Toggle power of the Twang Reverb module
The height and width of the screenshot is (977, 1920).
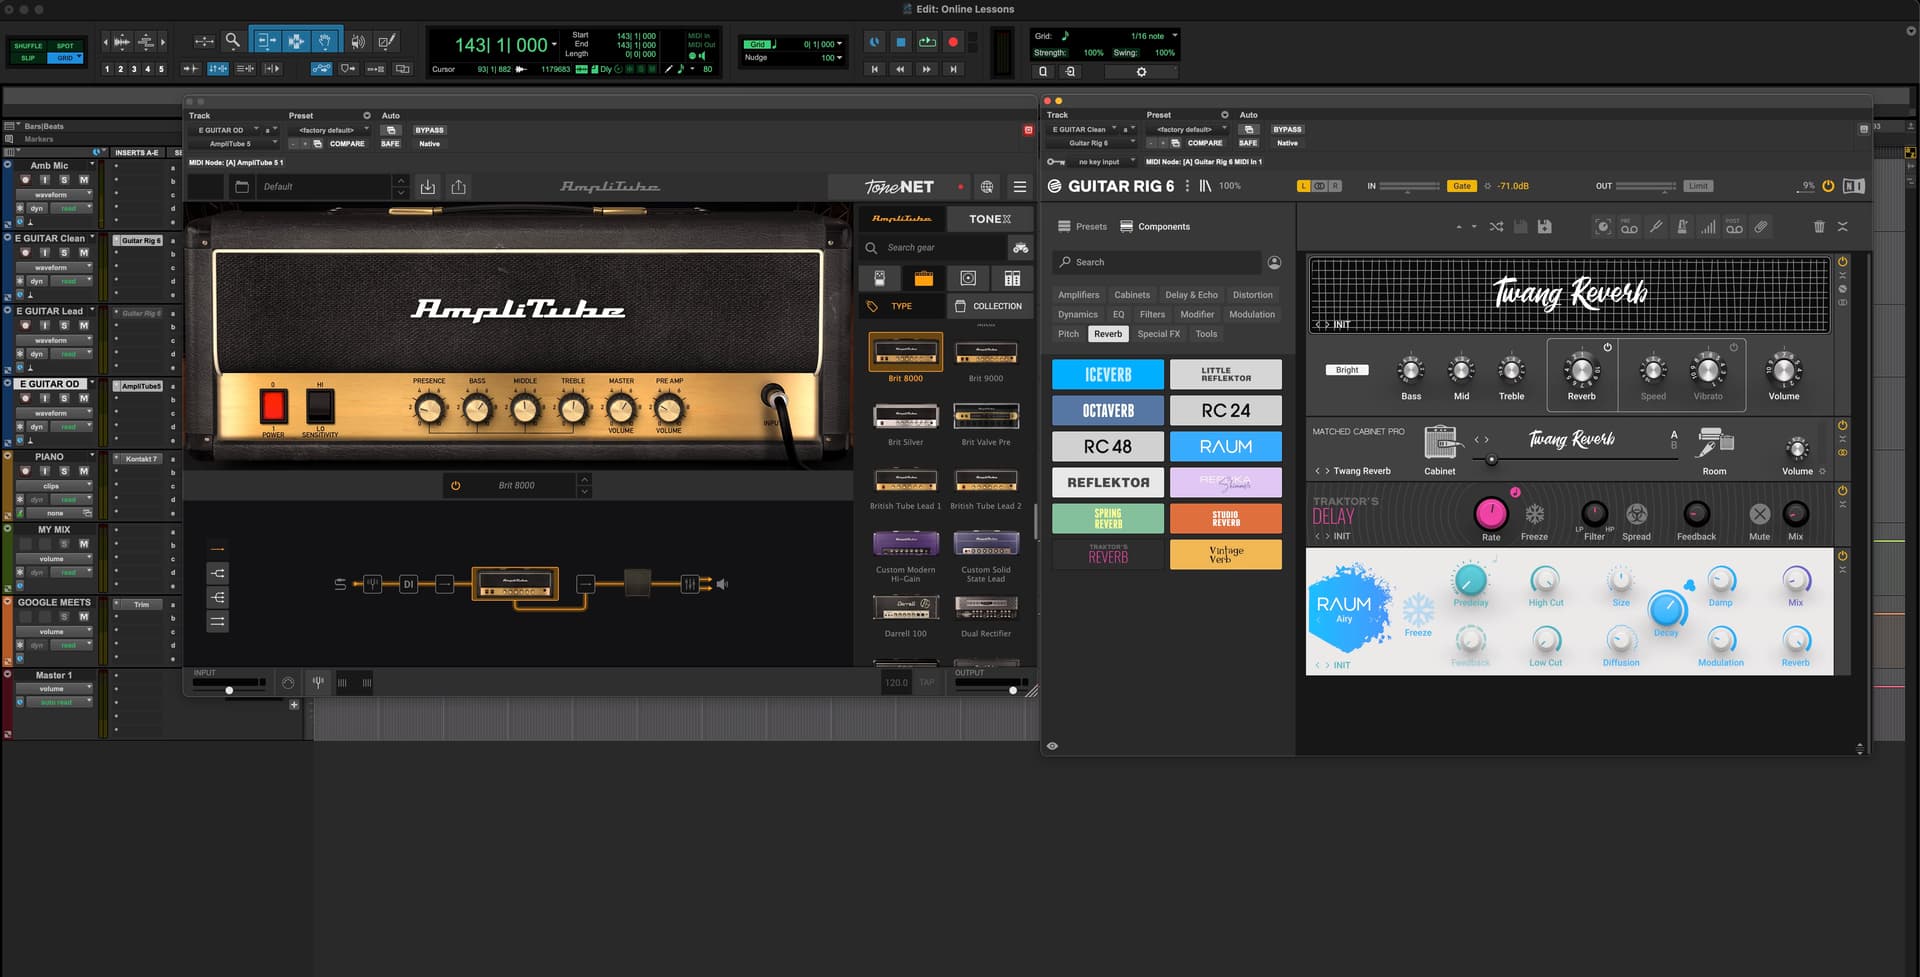[x=1842, y=261]
